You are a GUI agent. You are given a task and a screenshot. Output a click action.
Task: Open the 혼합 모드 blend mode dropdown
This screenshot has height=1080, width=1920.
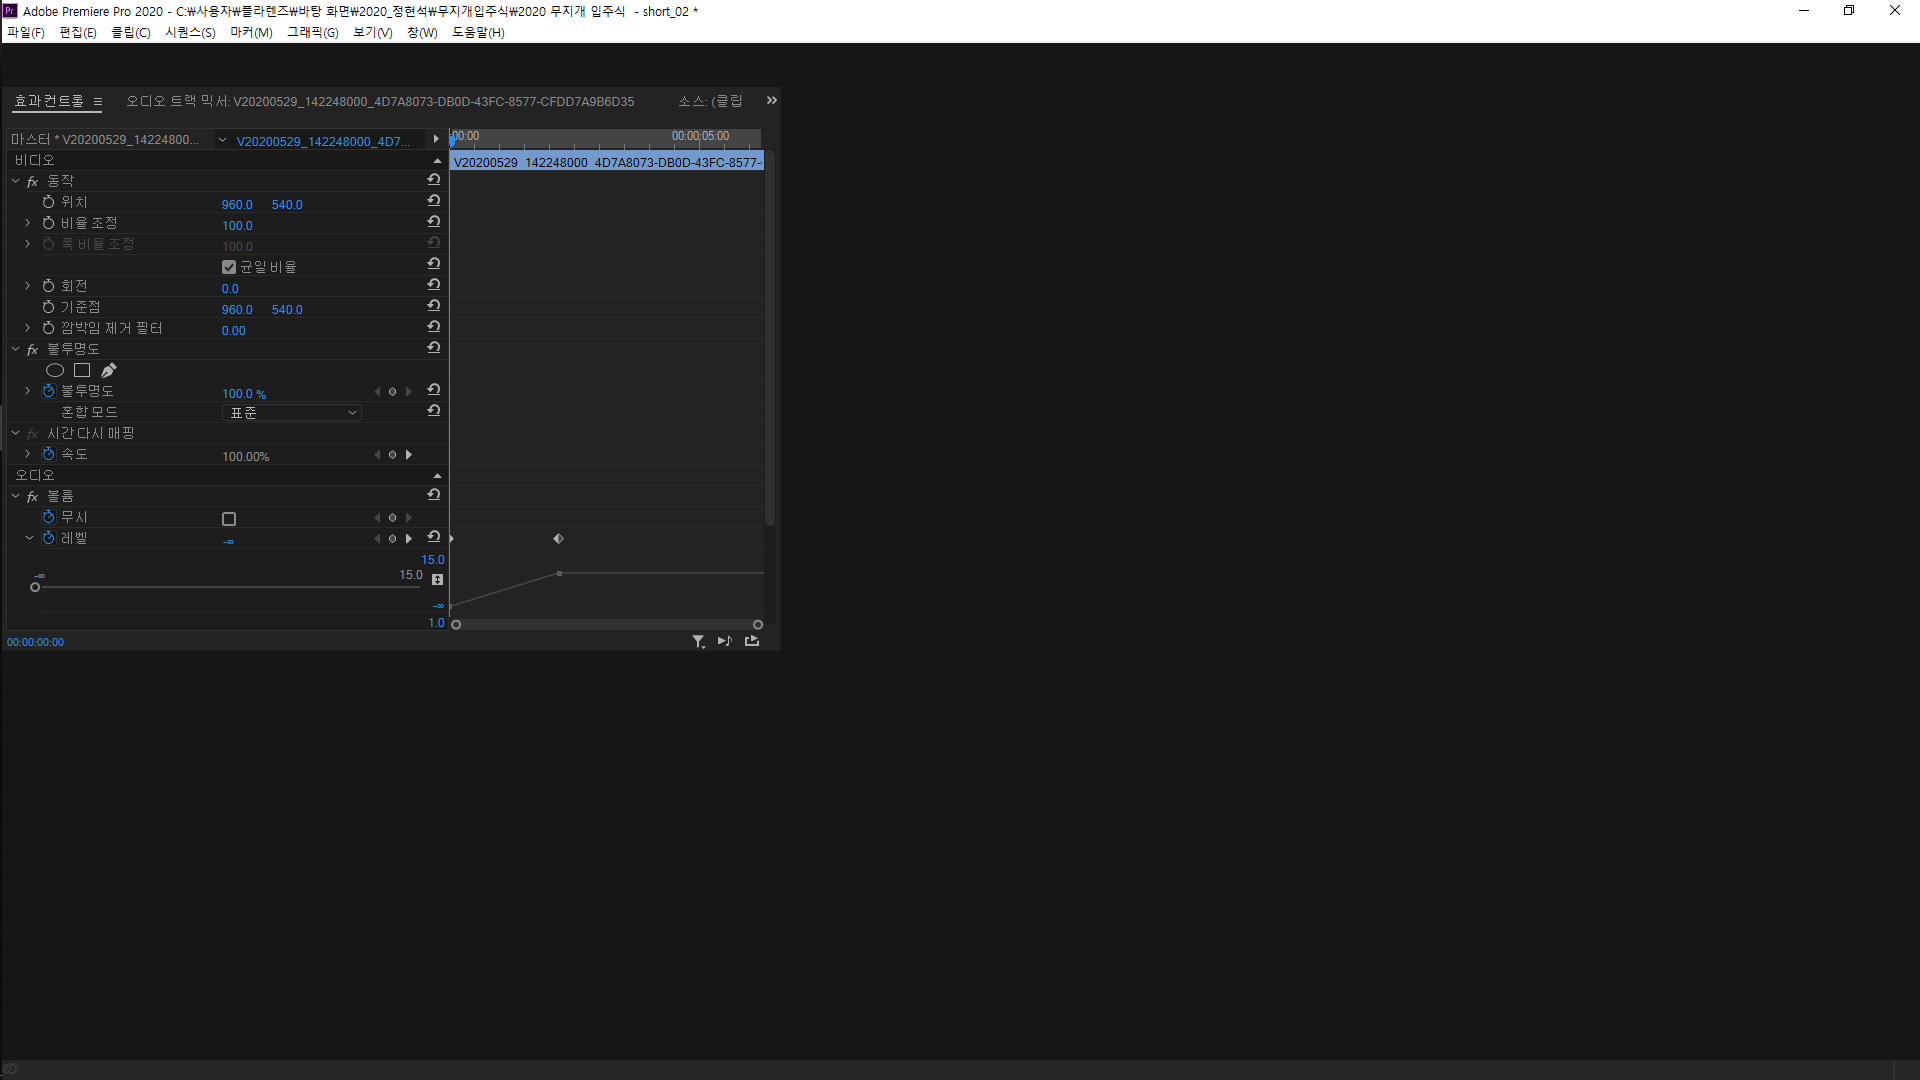pos(291,412)
